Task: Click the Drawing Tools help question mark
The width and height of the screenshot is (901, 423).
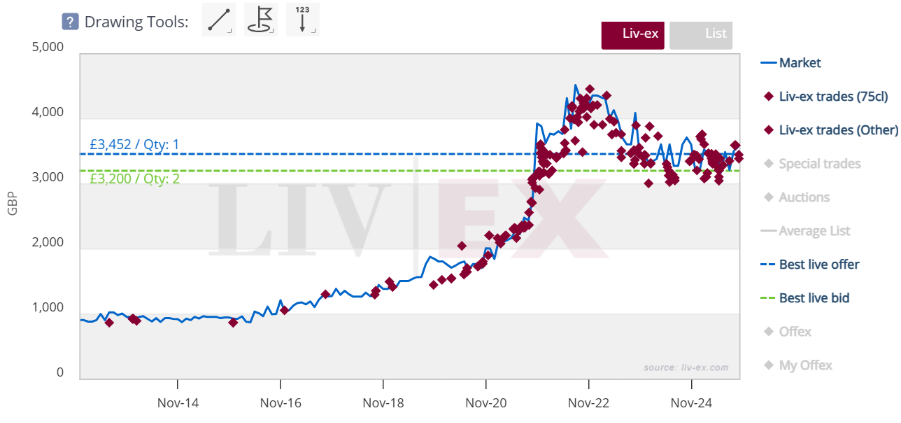Action: click(70, 21)
